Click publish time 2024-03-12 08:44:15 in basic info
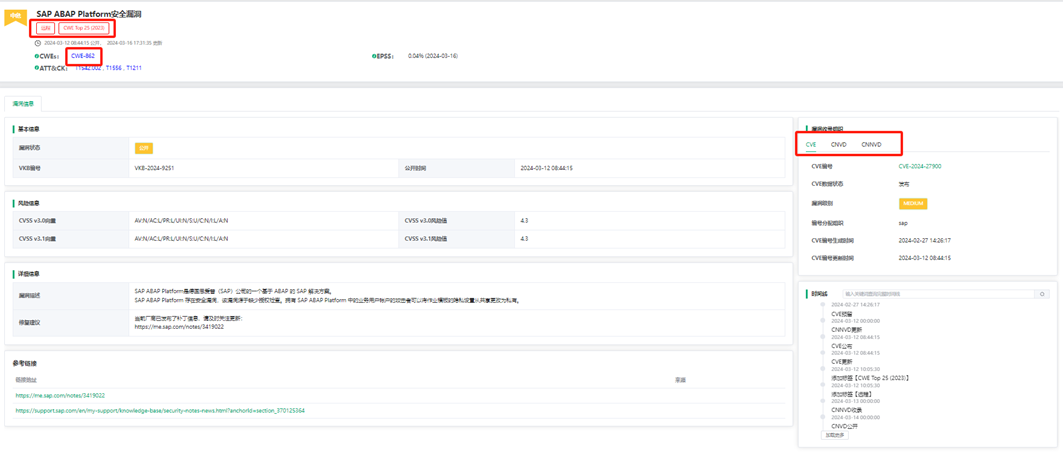 [547, 167]
